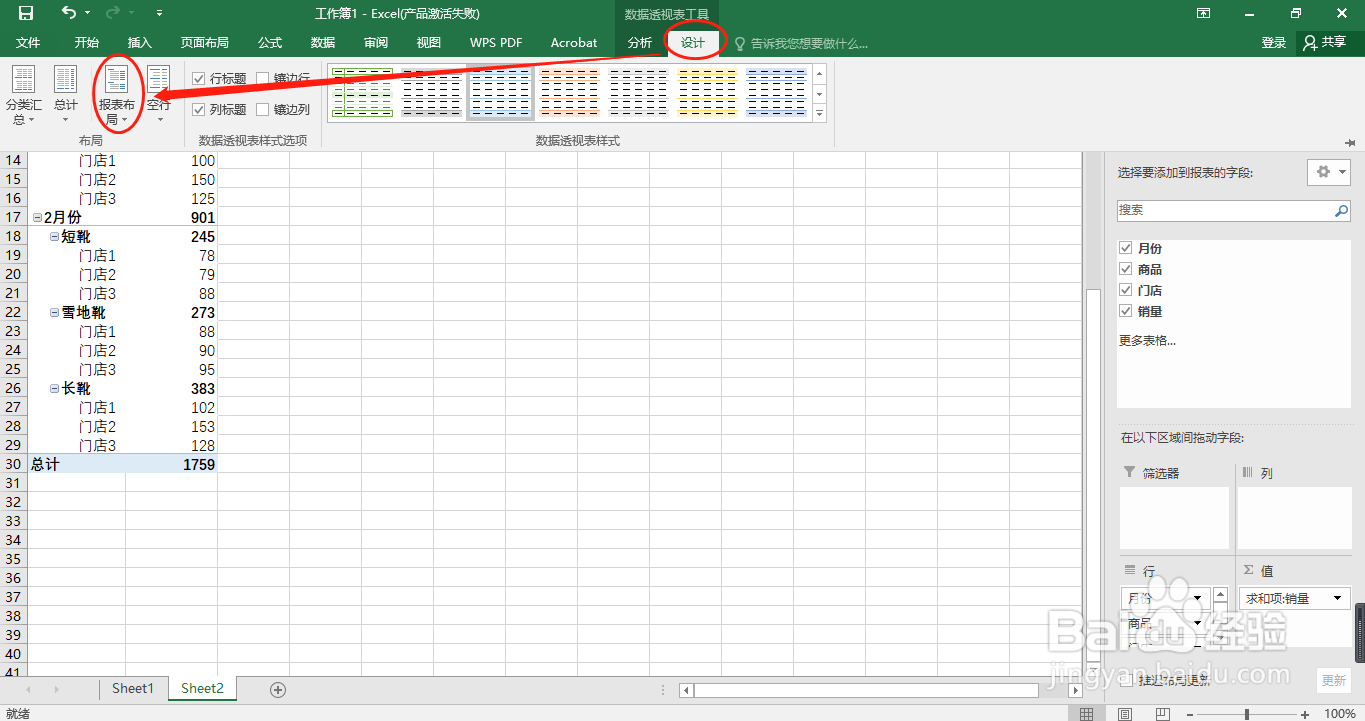Open the 月份 row field dropdown
The image size is (1365, 721).
[1198, 598]
